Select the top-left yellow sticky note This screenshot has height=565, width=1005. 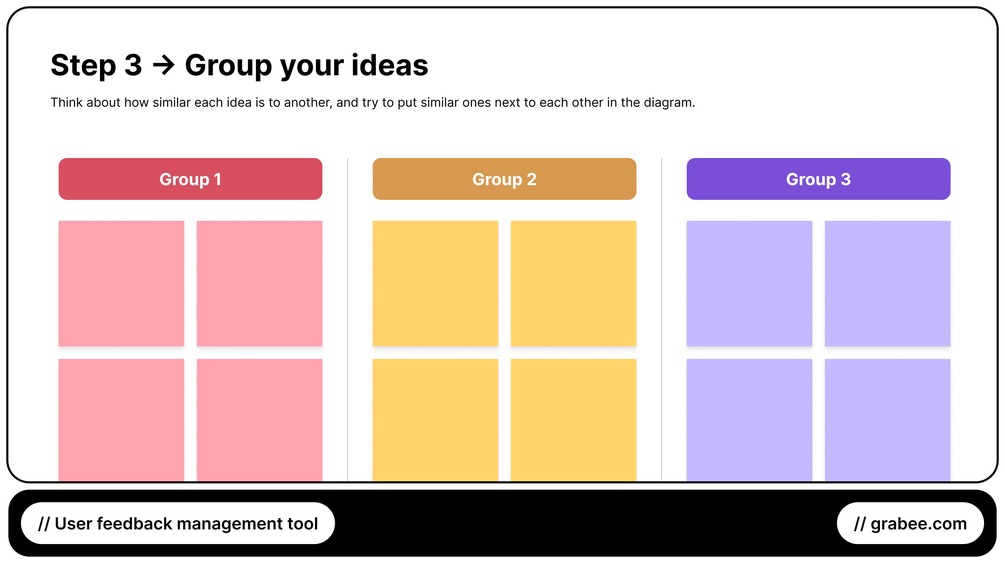point(435,283)
